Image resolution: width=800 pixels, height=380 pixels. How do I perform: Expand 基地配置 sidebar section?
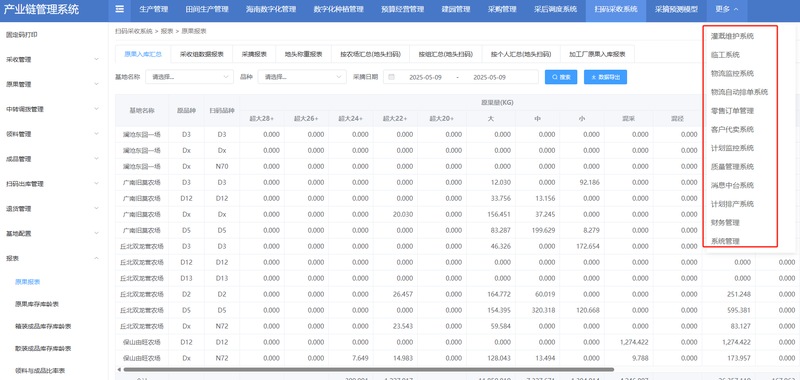pyautogui.click(x=54, y=234)
